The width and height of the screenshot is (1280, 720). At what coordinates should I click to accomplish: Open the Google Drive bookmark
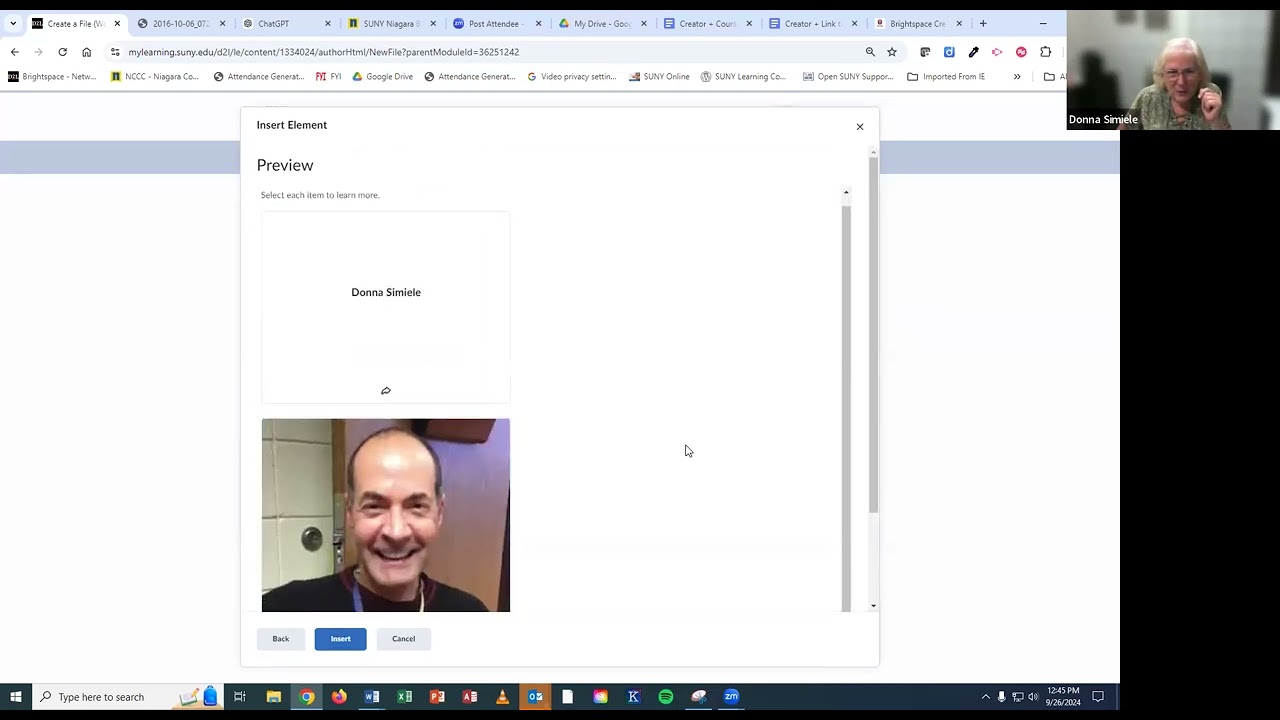pyautogui.click(x=382, y=76)
